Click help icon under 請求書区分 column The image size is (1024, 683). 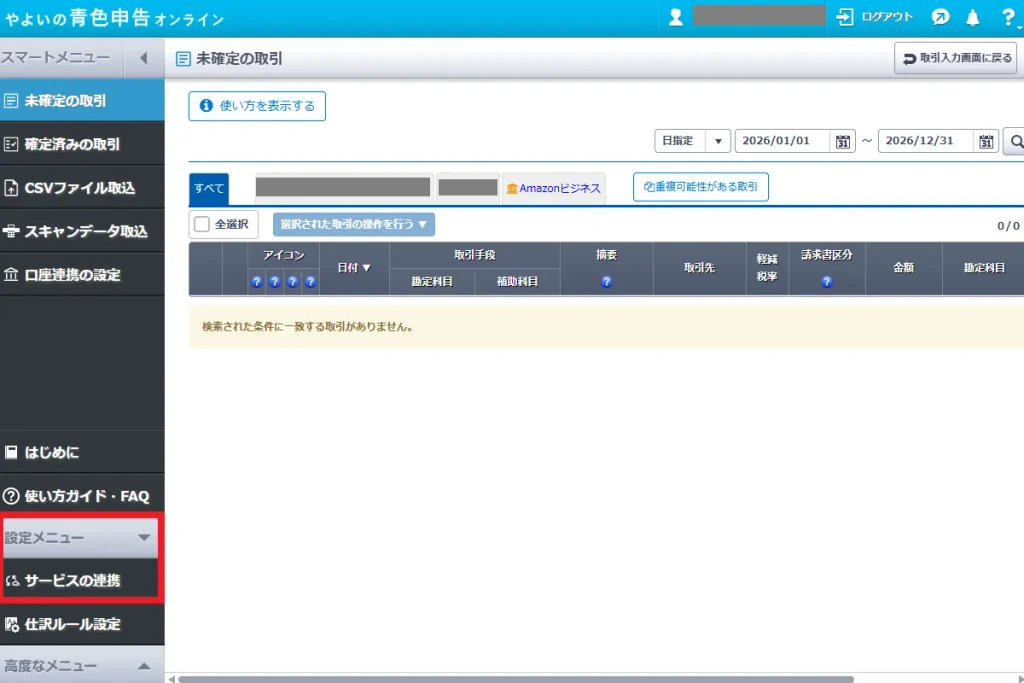tap(827, 281)
